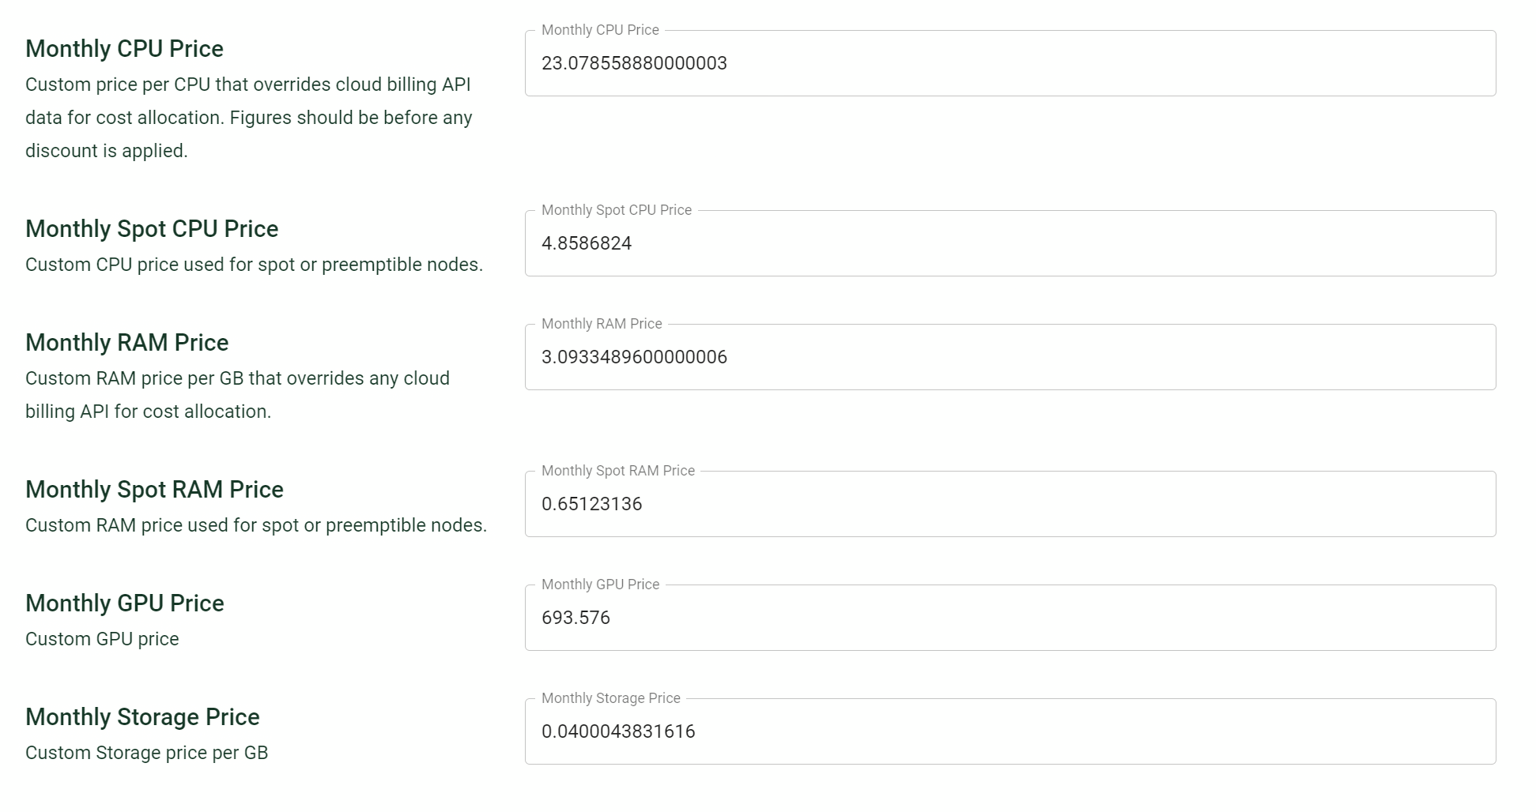
Task: Focus the Monthly Spot CPU Price field
Action: (1010, 243)
